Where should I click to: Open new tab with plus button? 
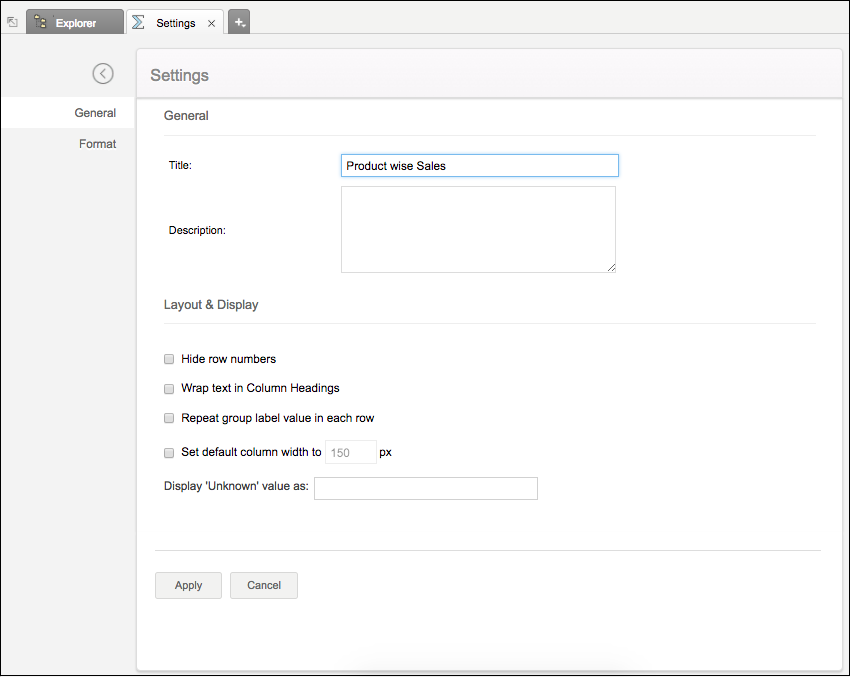[x=239, y=22]
